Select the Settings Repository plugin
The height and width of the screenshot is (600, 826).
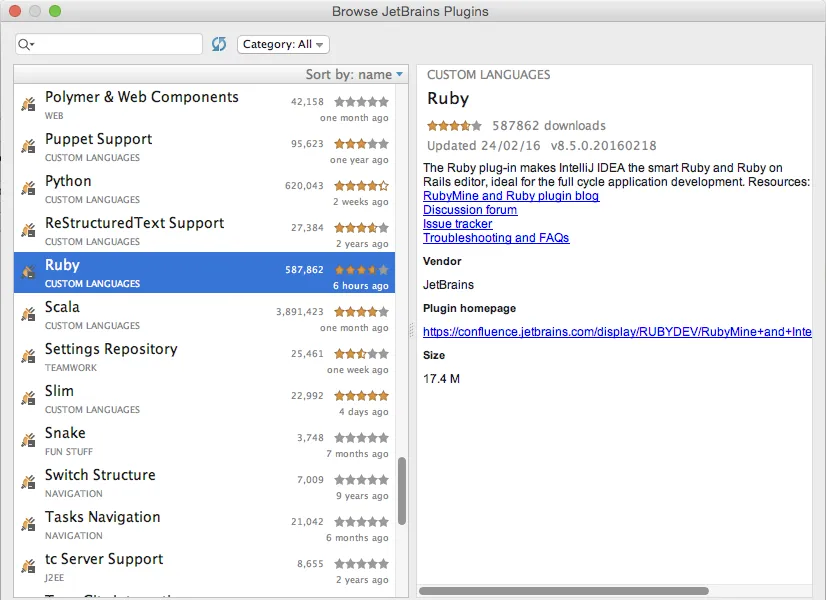(x=204, y=357)
